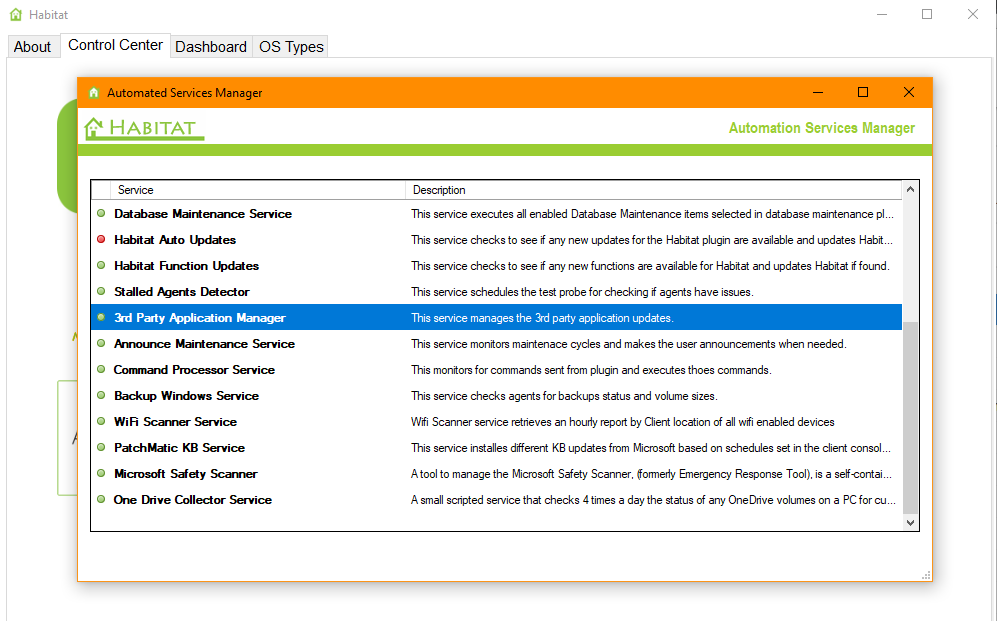Screen dimensions: 997x621
Task: Click description 'This service manages the 3rd party application updates.'
Action: tap(542, 318)
